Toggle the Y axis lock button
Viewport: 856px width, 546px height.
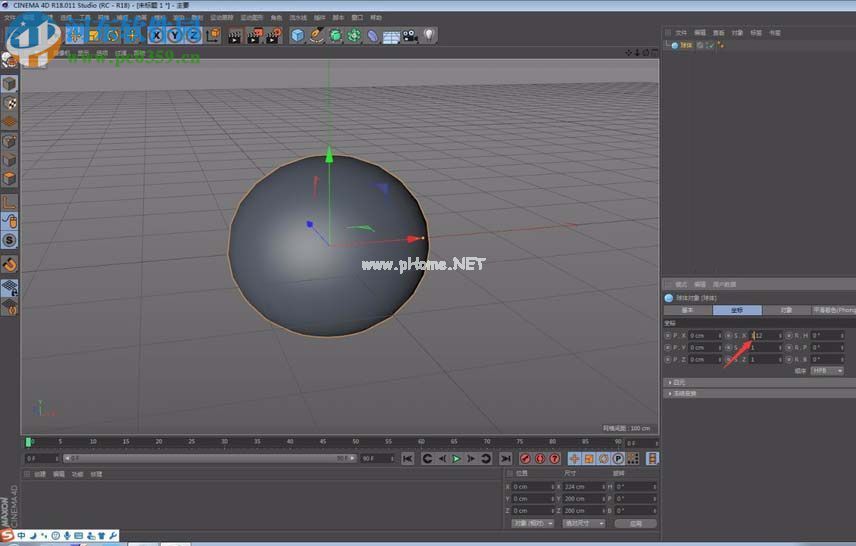(174, 36)
